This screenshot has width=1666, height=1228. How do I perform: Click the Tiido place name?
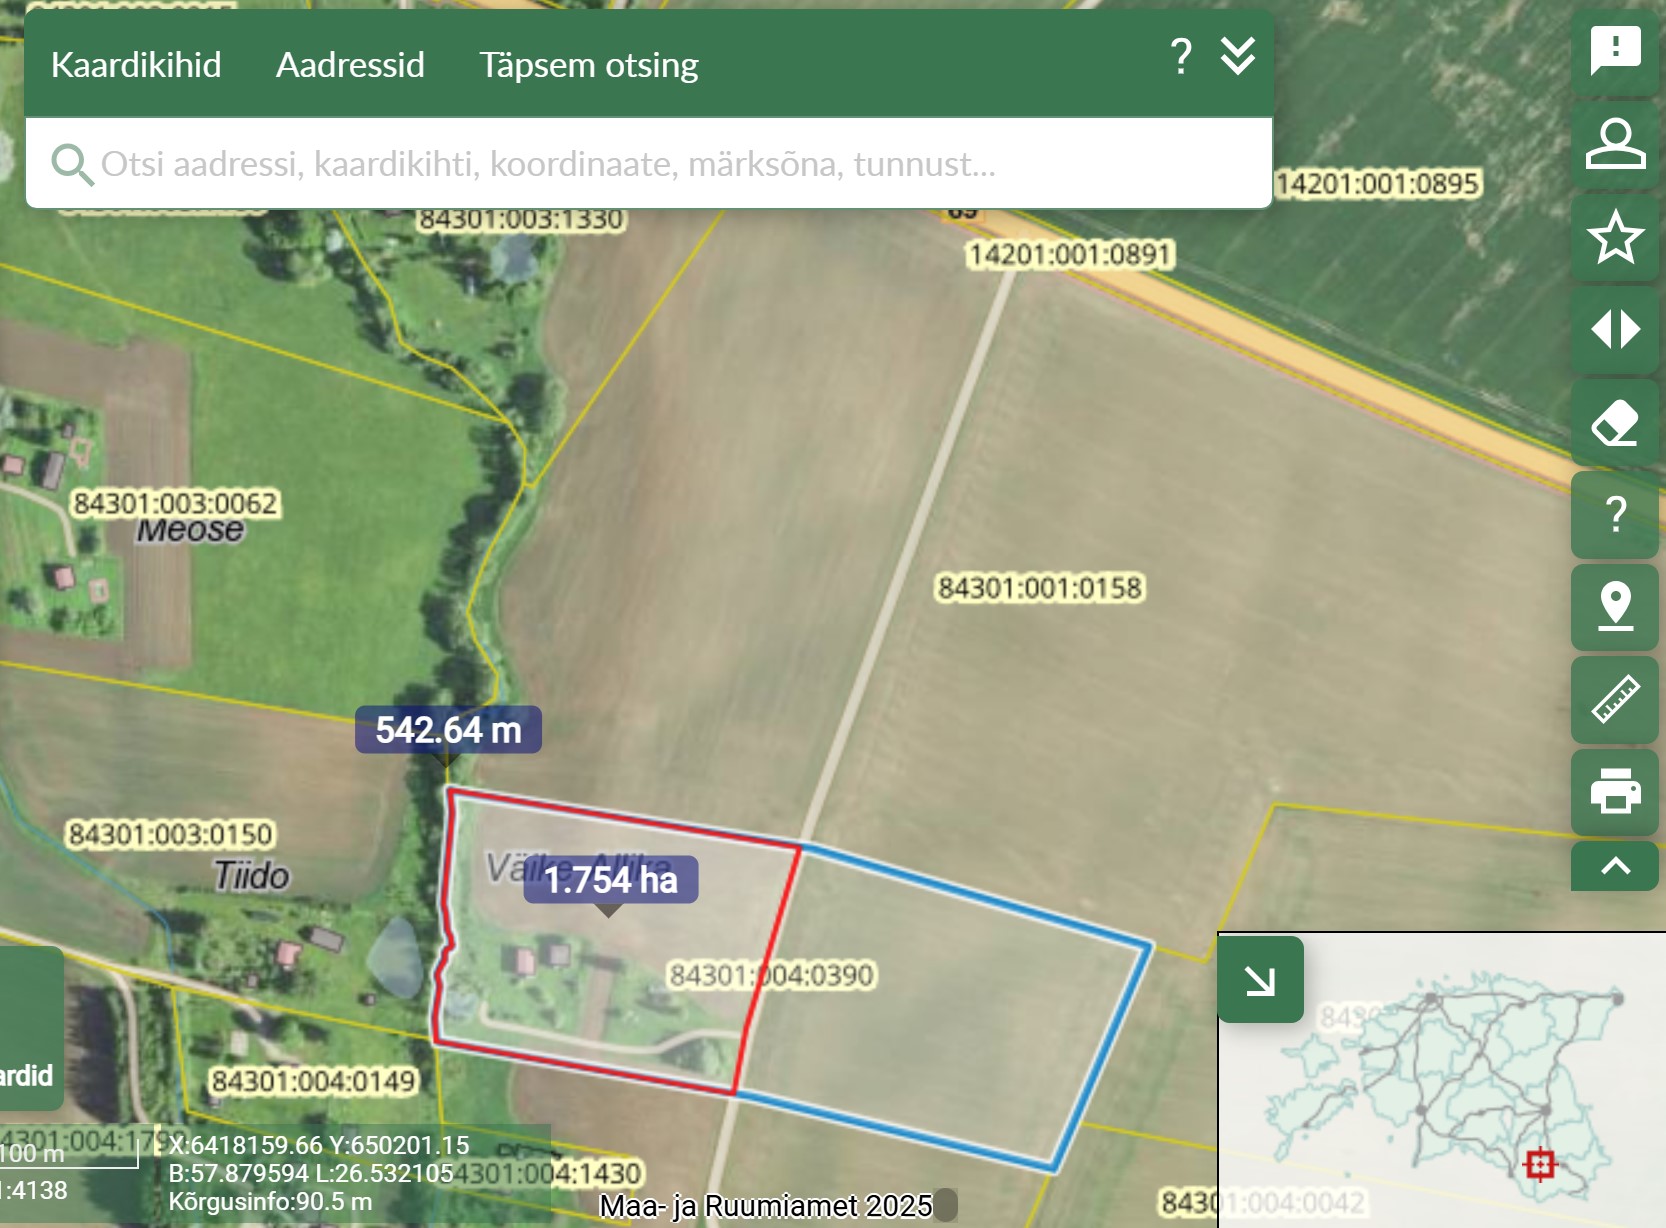pyautogui.click(x=252, y=876)
